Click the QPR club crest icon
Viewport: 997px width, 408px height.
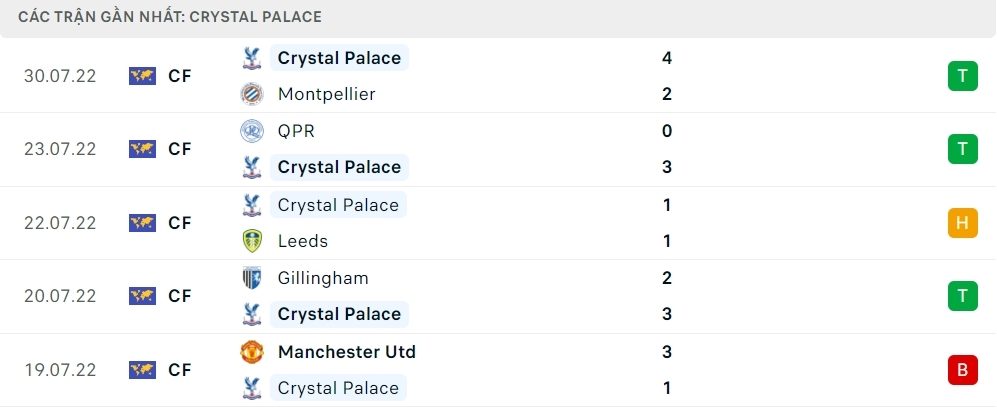coord(251,131)
